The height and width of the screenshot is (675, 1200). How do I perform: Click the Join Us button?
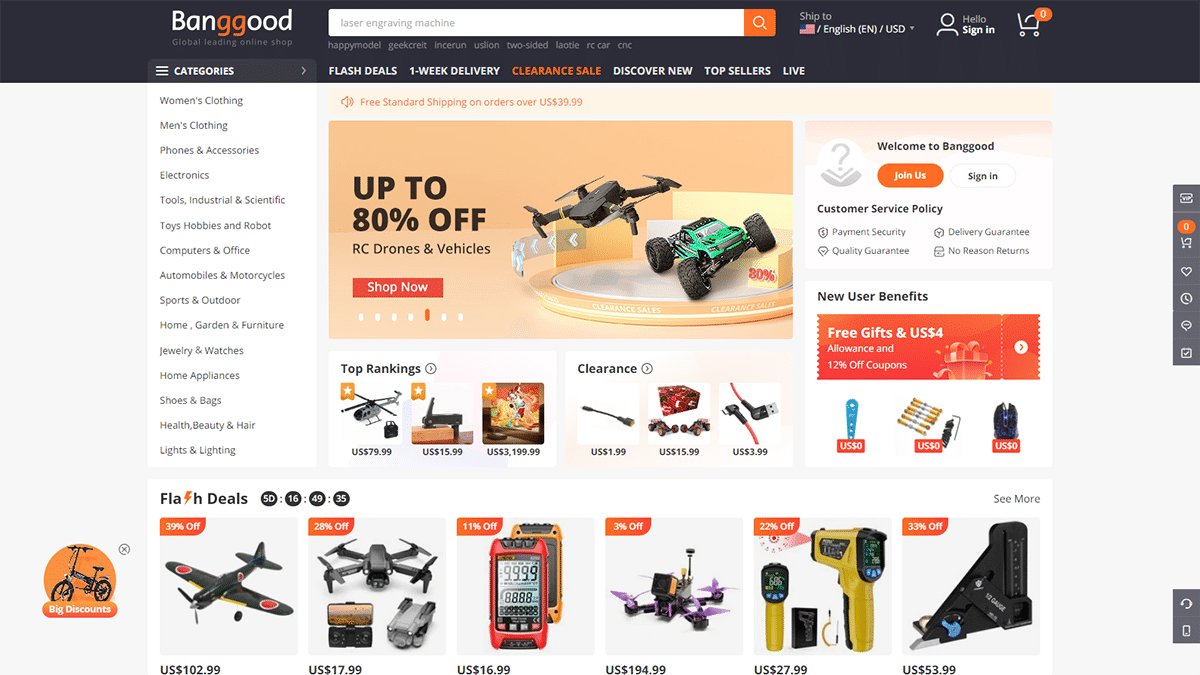coord(910,175)
